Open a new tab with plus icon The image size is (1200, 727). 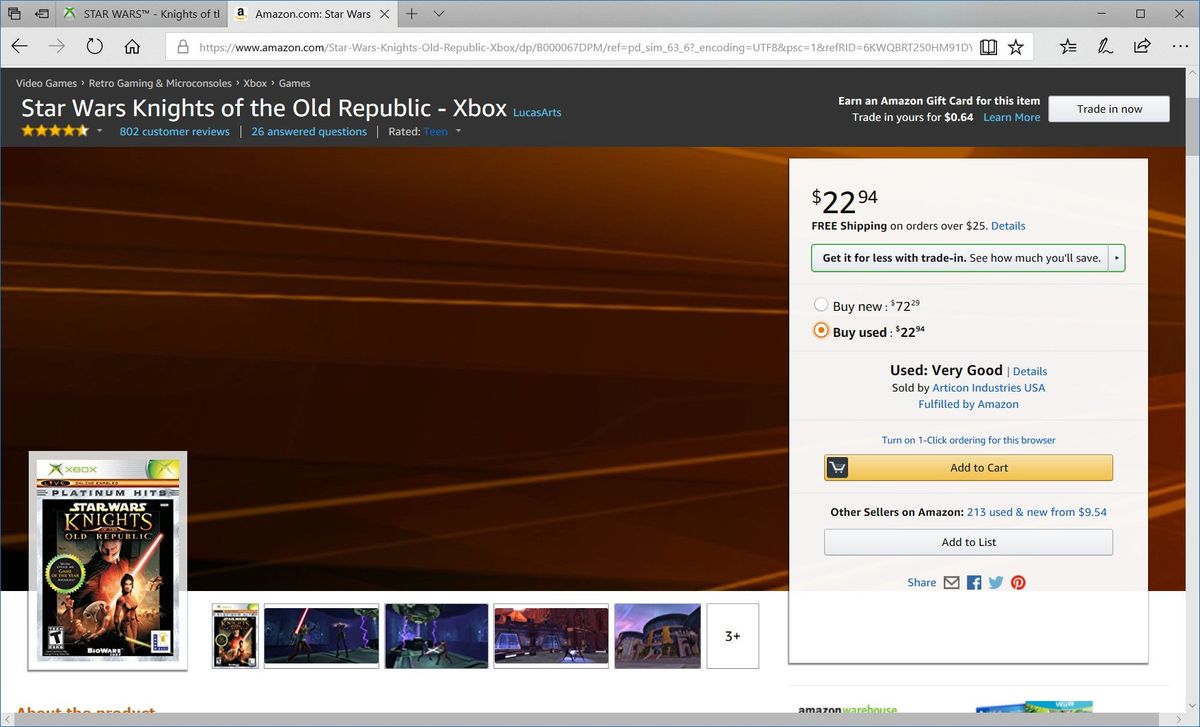pos(411,14)
